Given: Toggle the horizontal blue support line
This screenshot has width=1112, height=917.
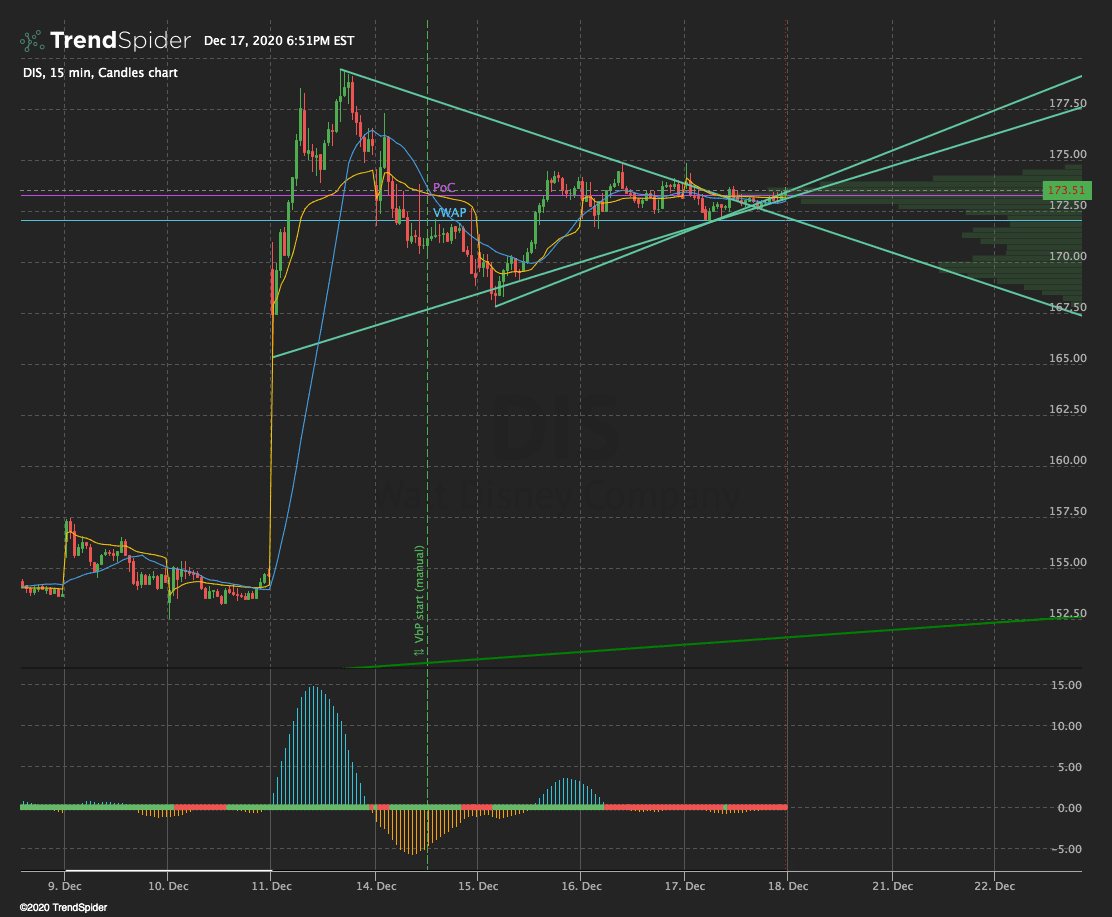Looking at the screenshot, I should click(150, 219).
